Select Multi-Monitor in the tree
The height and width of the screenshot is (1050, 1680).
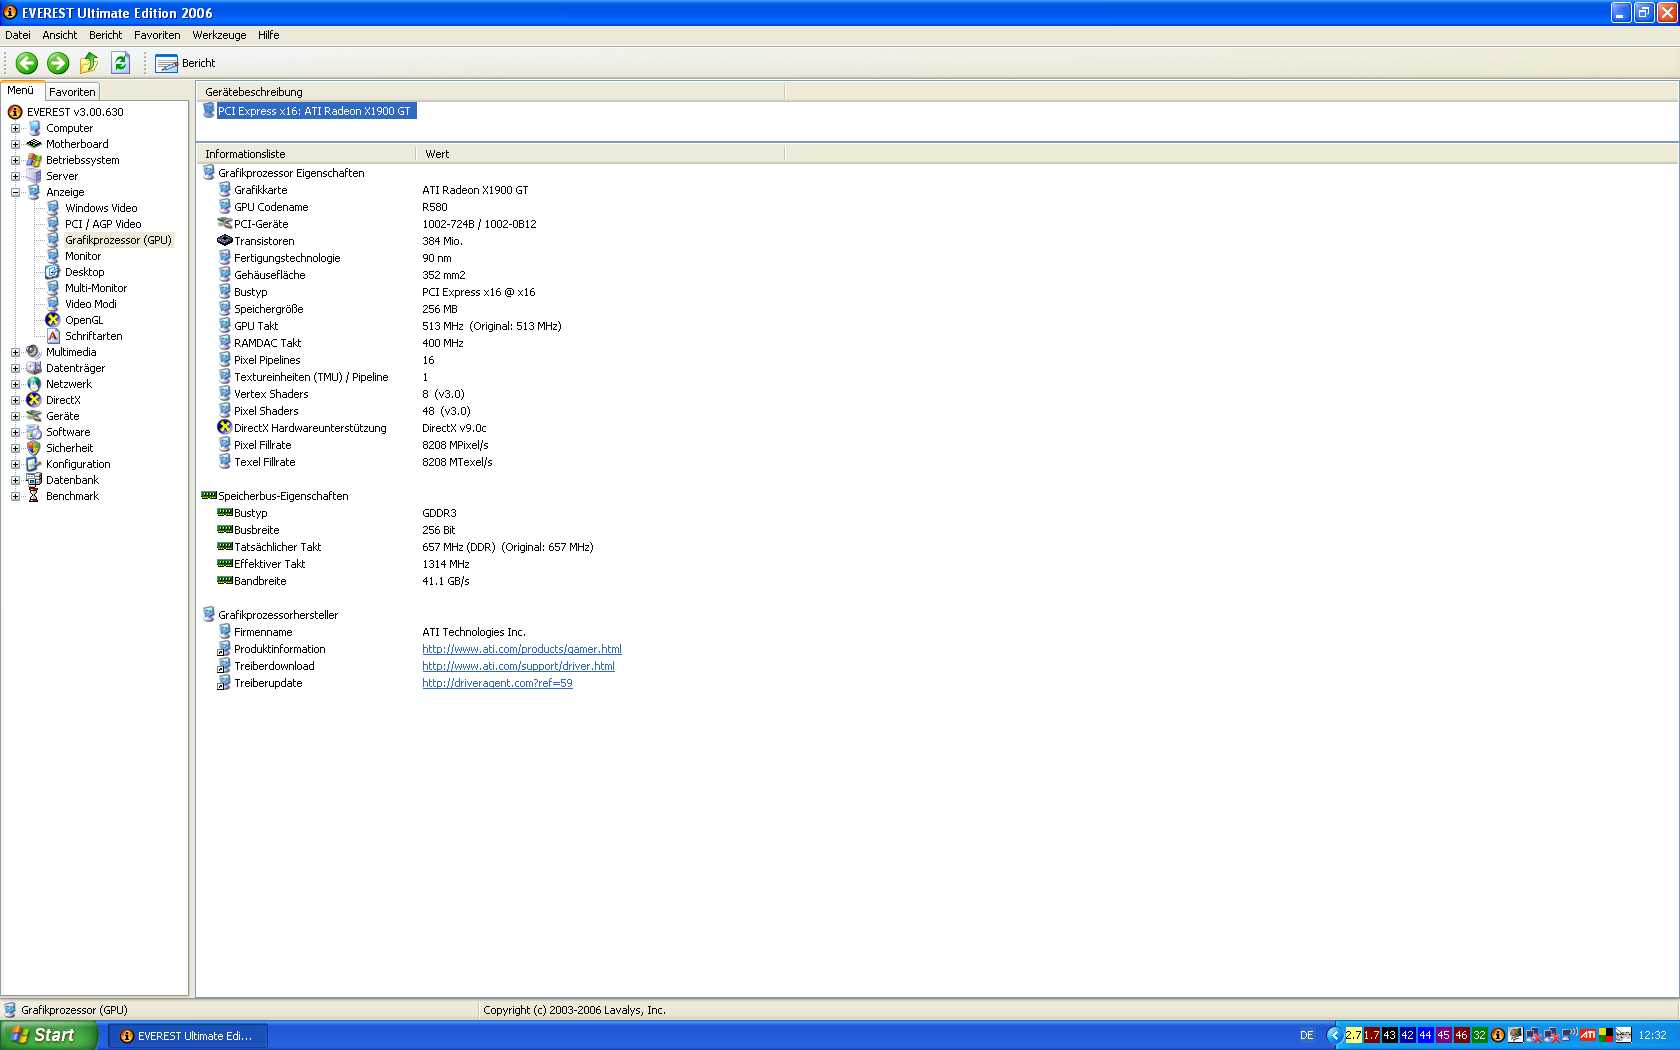click(x=96, y=288)
